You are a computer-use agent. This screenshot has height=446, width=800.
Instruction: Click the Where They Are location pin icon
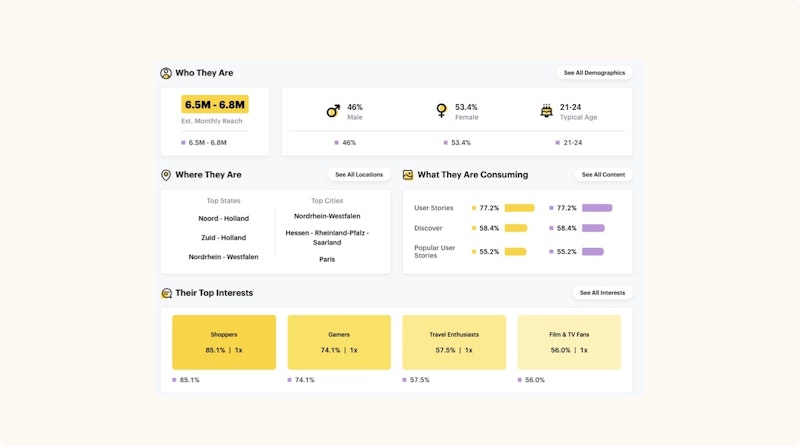(x=166, y=175)
